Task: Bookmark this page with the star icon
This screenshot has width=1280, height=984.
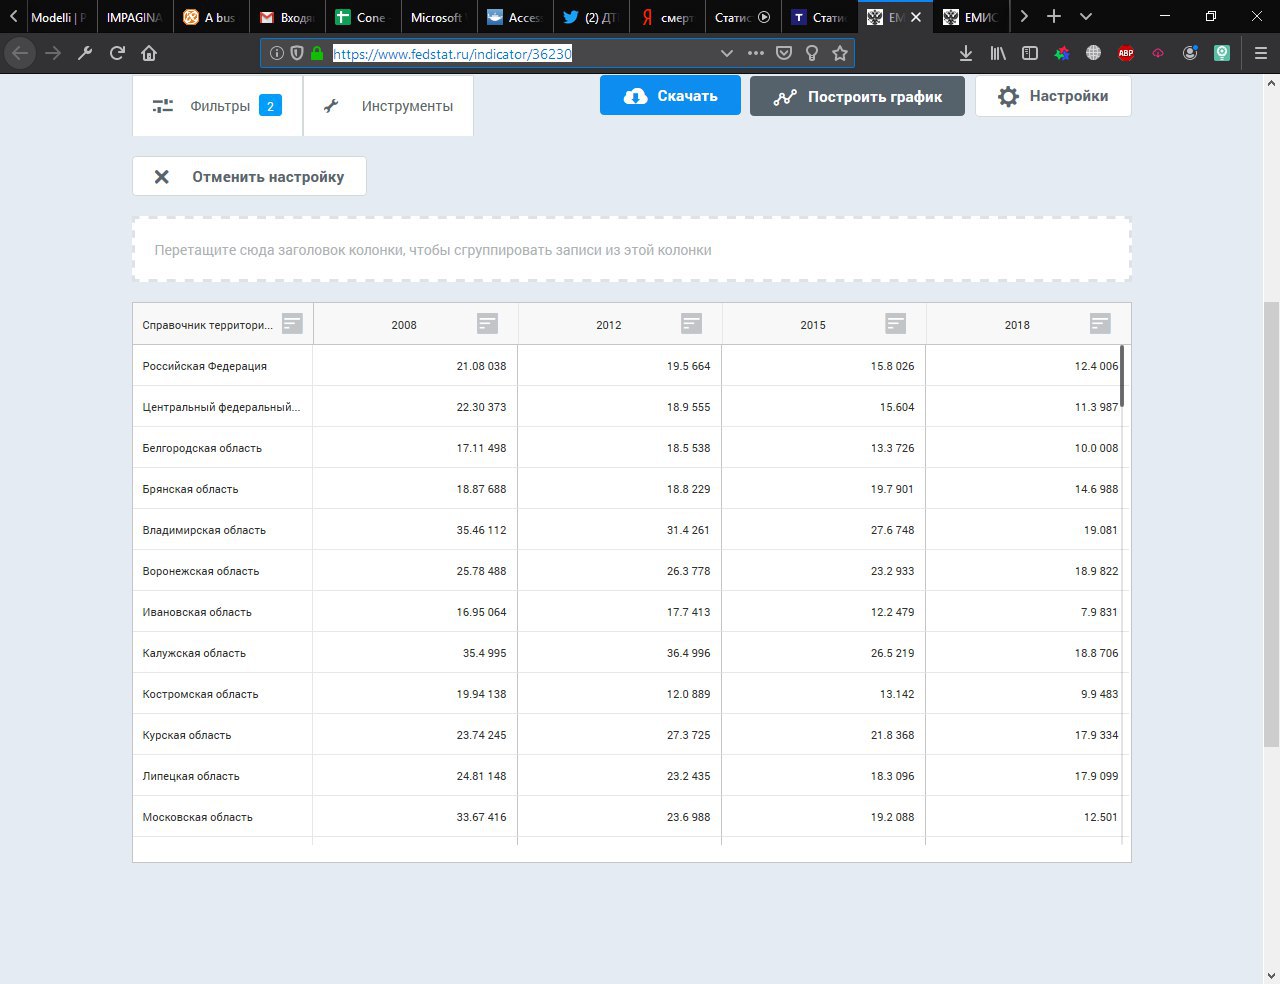Action: click(x=840, y=53)
